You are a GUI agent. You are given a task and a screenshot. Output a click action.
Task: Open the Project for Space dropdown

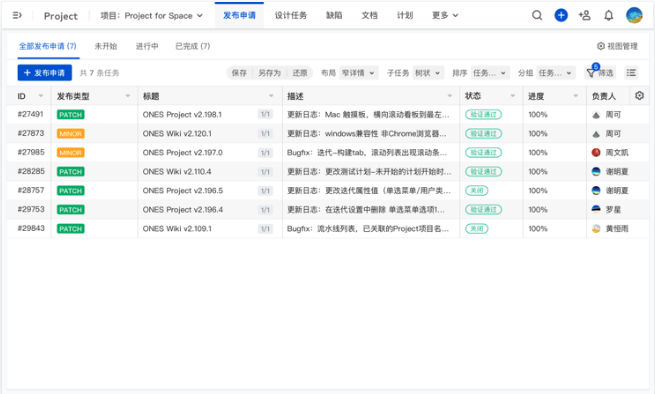tap(152, 15)
